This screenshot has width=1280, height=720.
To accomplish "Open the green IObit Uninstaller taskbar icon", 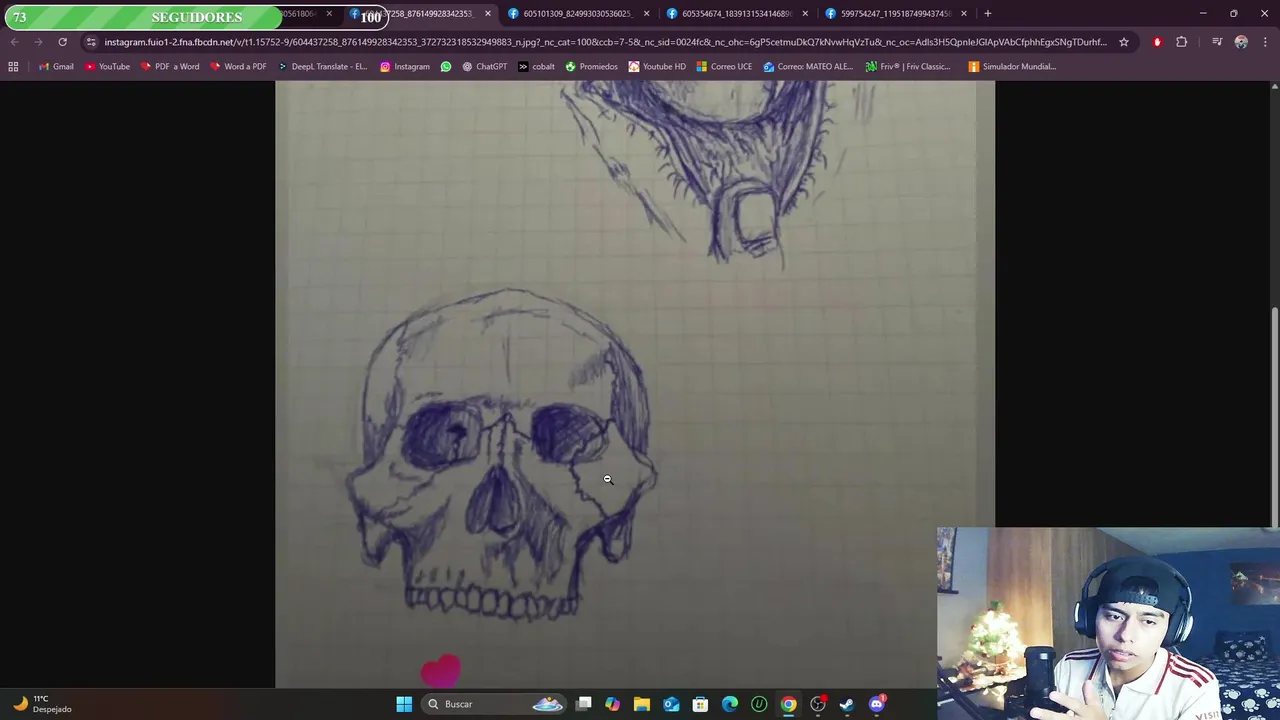I will point(759,704).
